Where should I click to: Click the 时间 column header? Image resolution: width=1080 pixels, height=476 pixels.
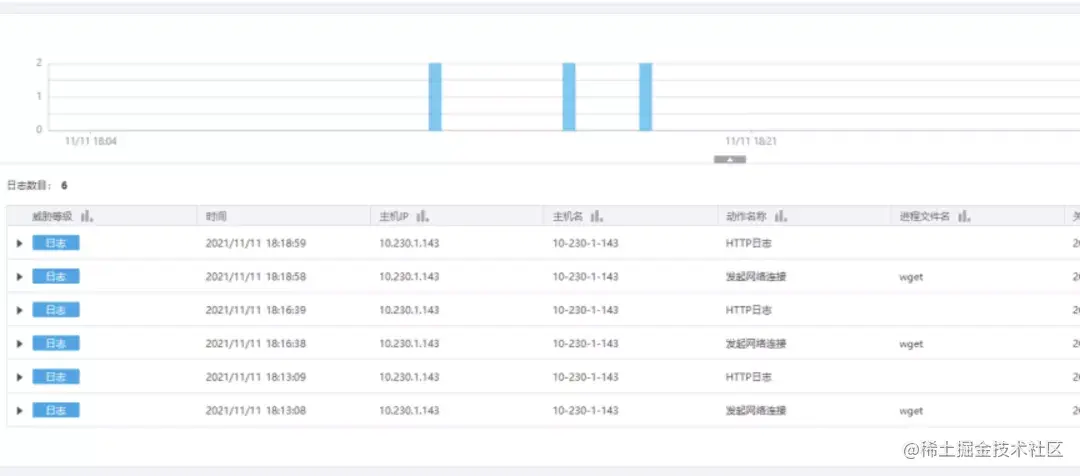(216, 216)
